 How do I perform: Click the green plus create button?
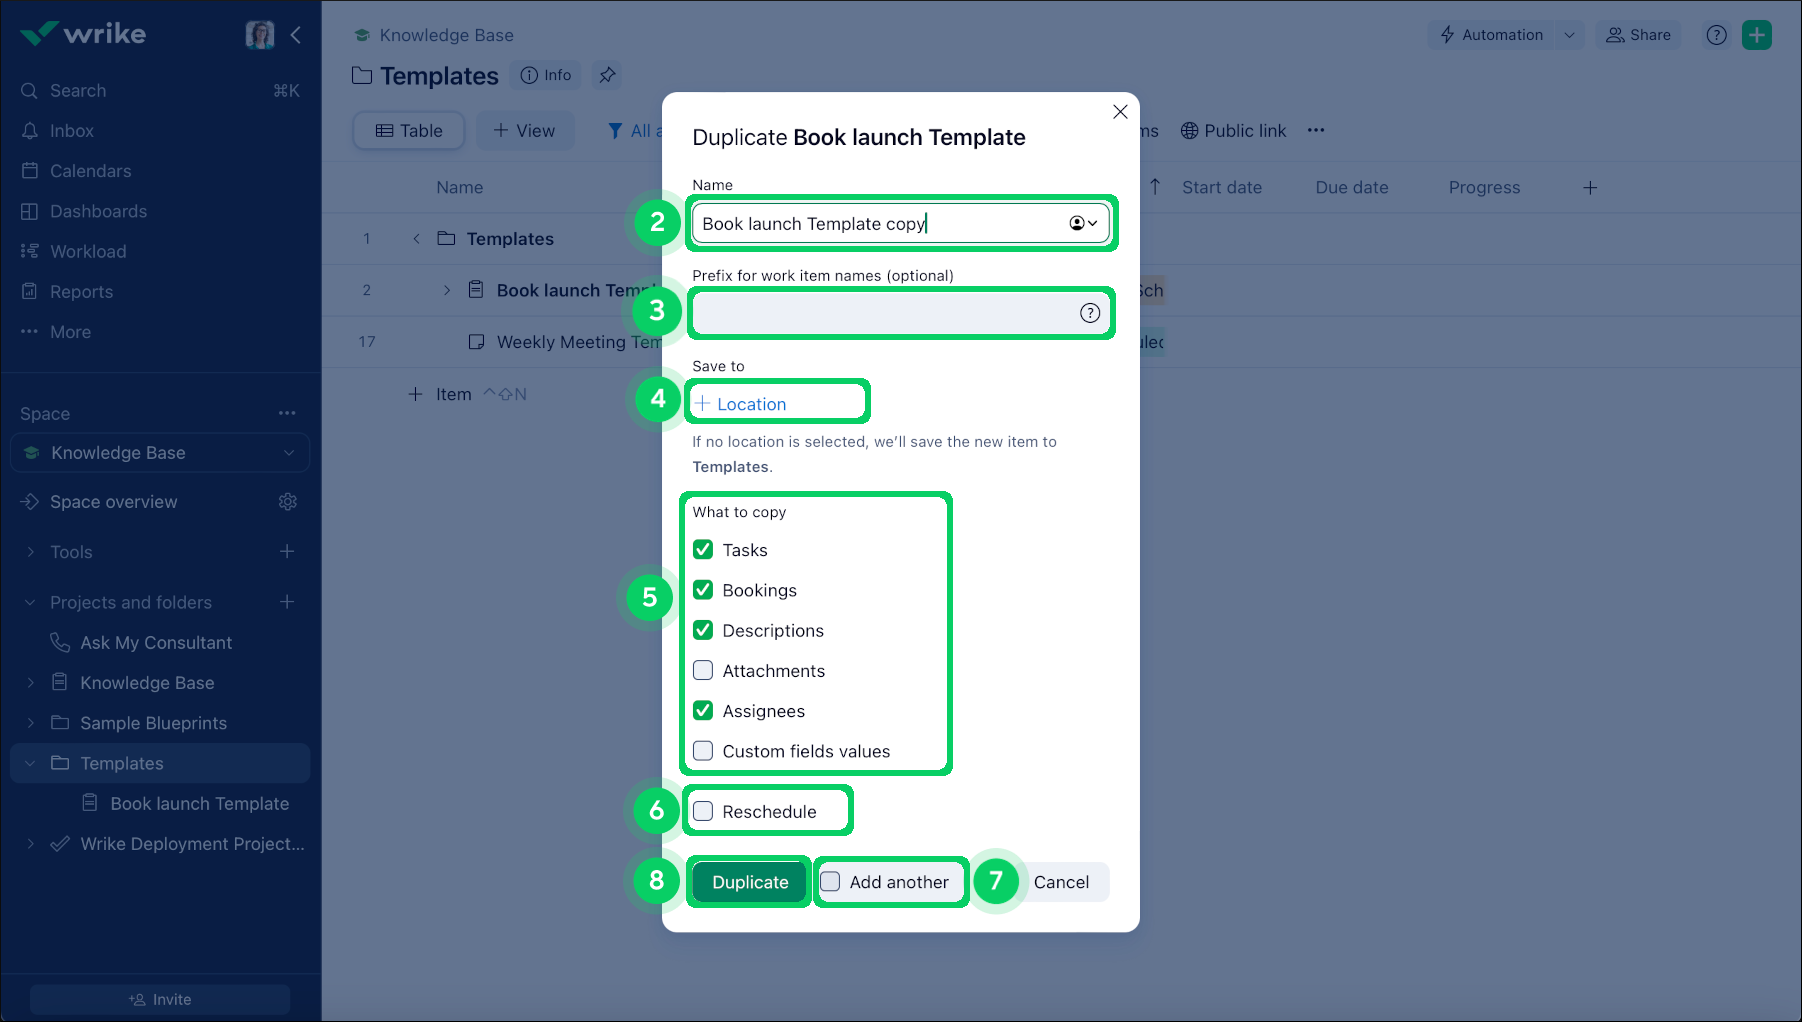[x=1756, y=35]
